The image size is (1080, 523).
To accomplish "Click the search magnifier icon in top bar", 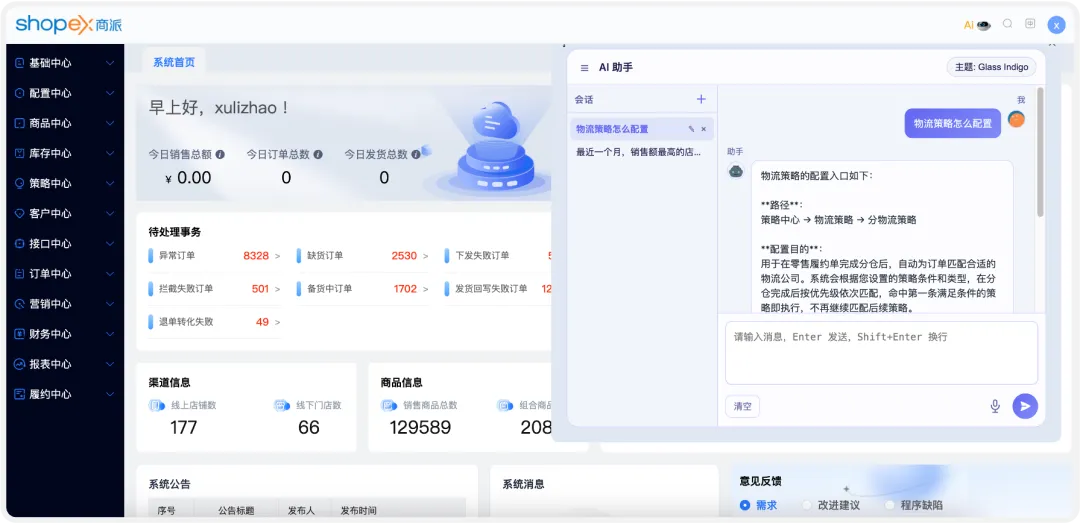I will tap(1007, 23).
